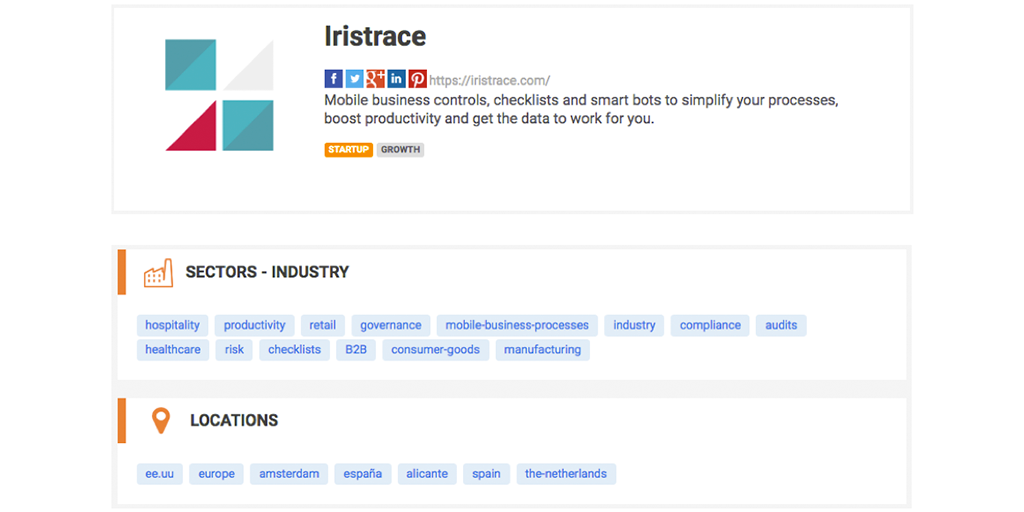This screenshot has height=512, width=1024.
Task: Select the governance tag
Action: tap(391, 325)
